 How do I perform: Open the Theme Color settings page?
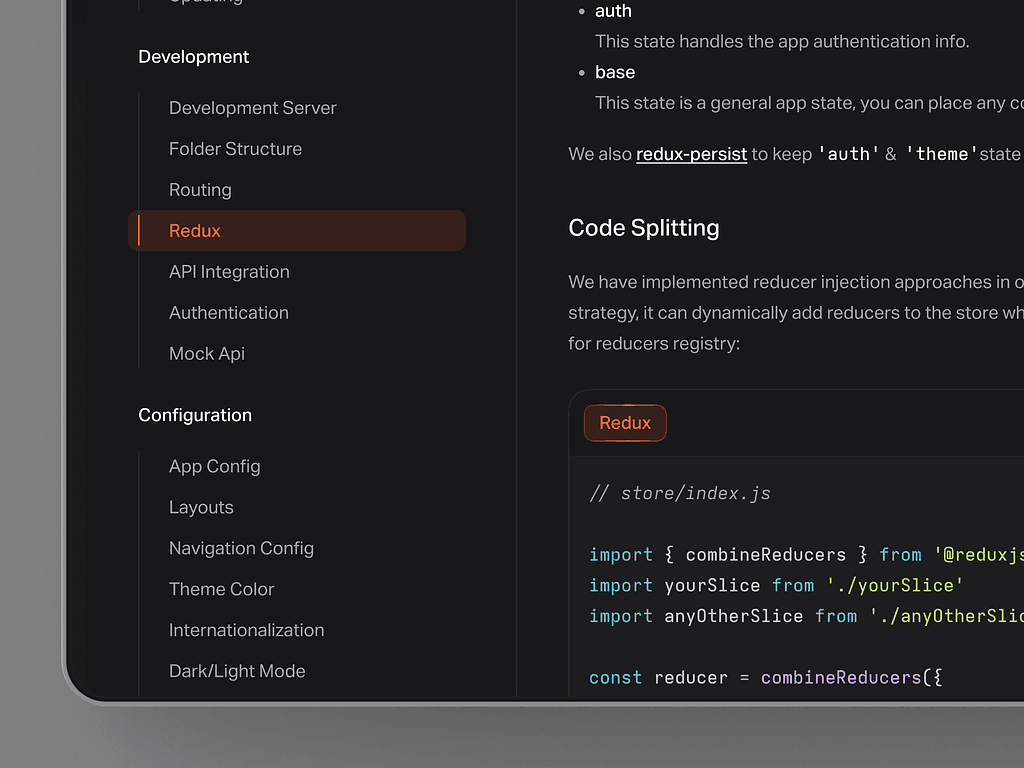(221, 590)
